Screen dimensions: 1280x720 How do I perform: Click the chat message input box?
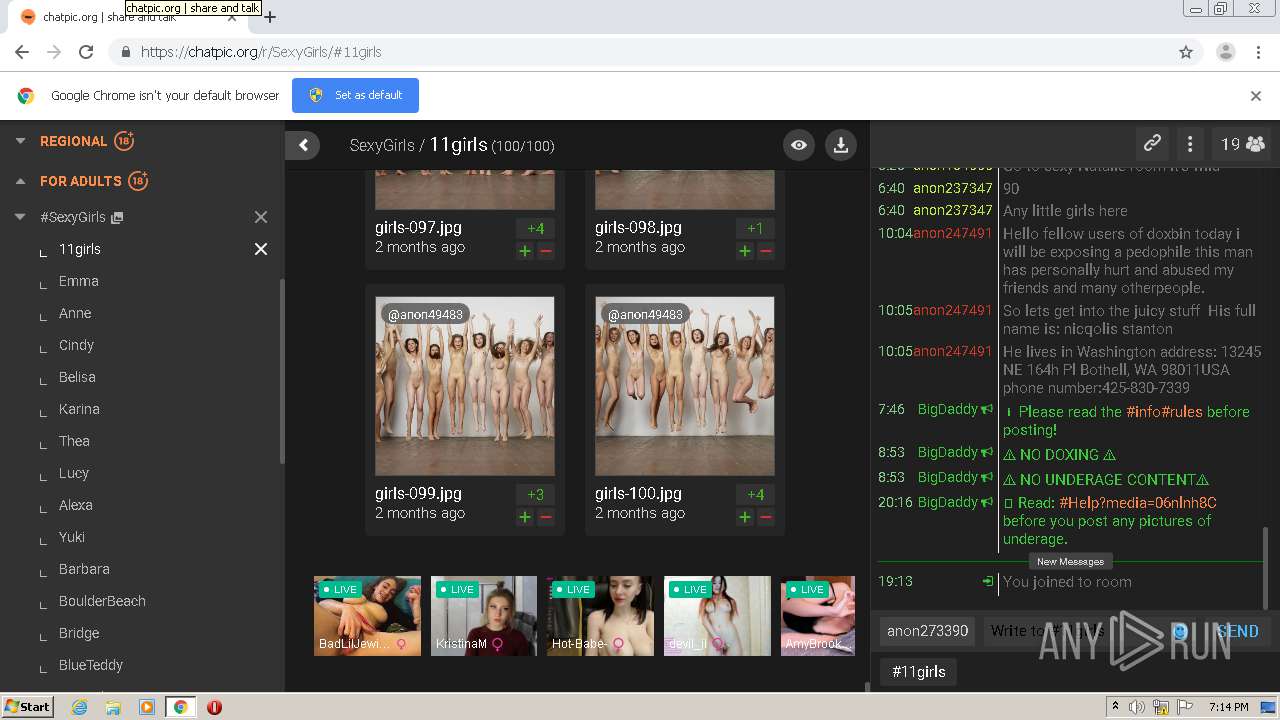1075,631
